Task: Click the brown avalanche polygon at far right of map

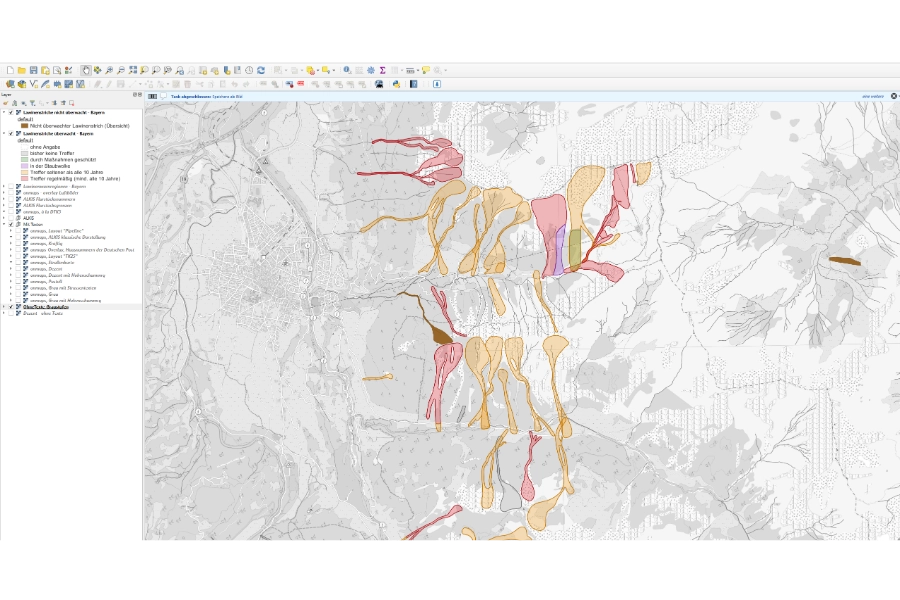Action: click(x=845, y=261)
